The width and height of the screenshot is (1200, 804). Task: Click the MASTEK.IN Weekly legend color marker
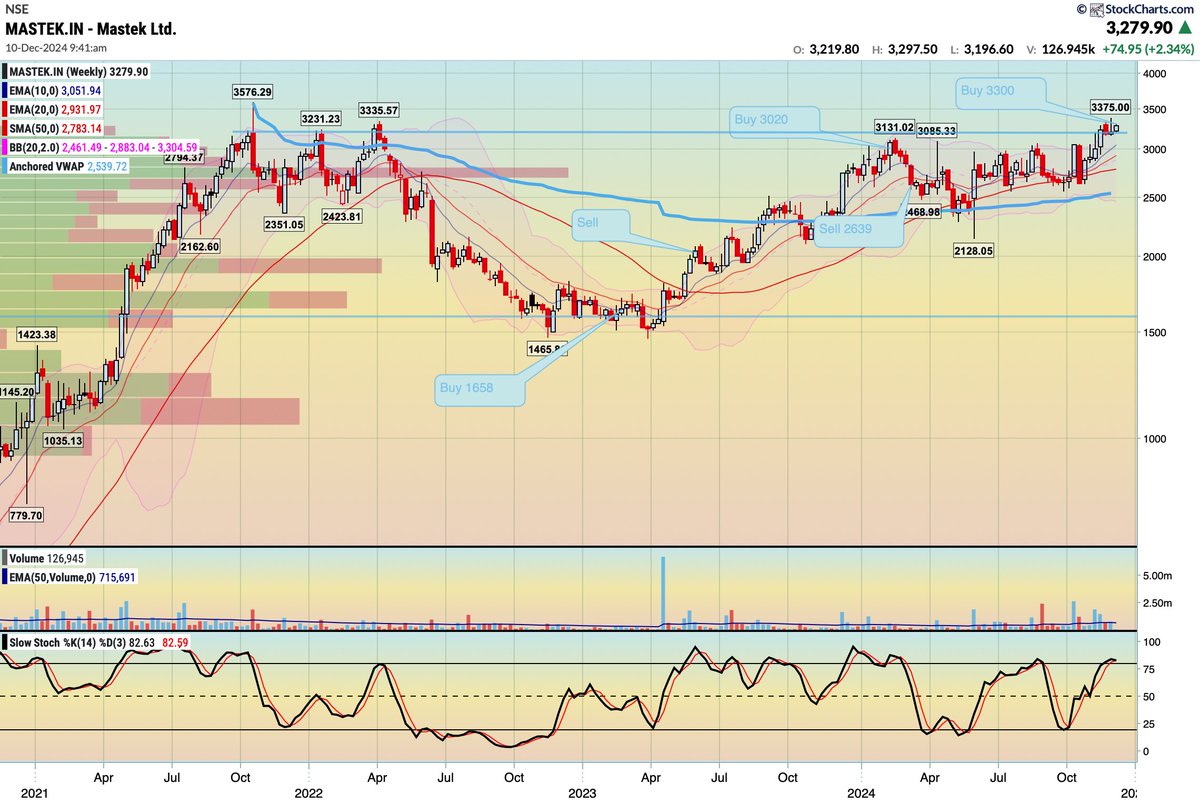point(3,72)
